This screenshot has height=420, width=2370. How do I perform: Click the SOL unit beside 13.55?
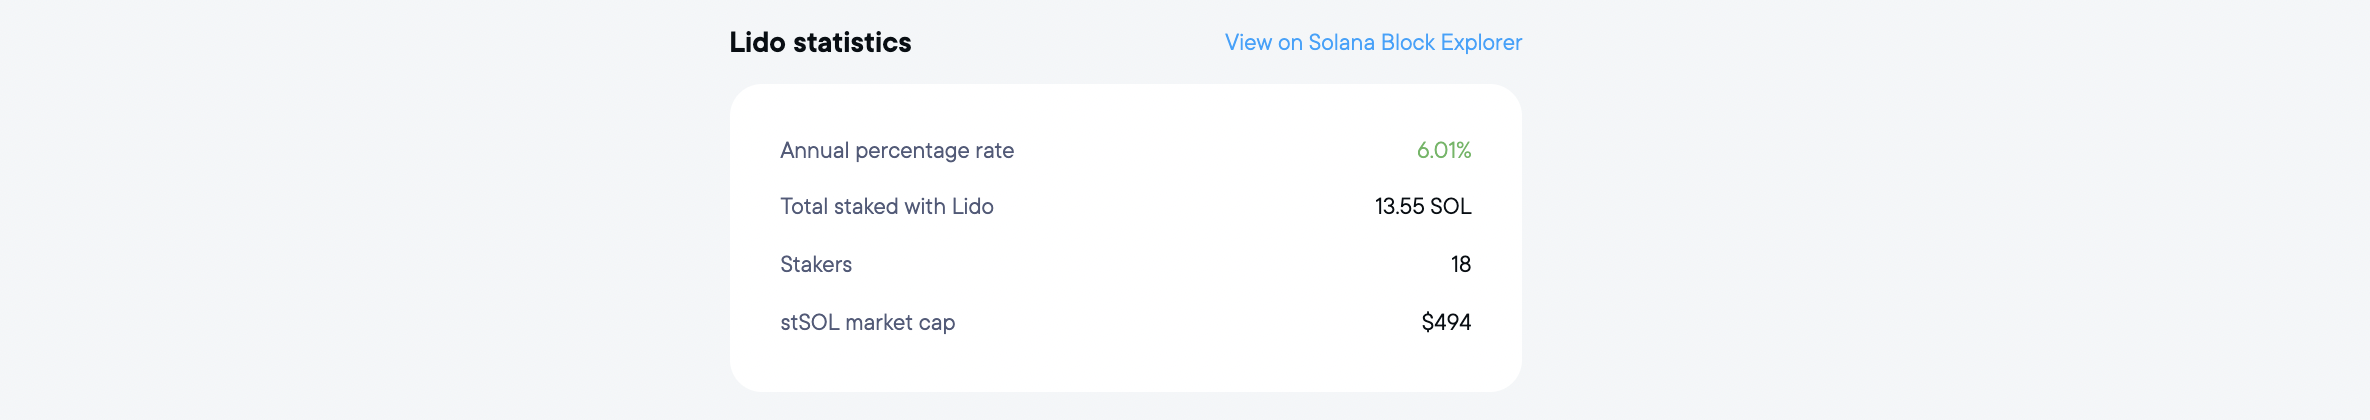point(1451,207)
